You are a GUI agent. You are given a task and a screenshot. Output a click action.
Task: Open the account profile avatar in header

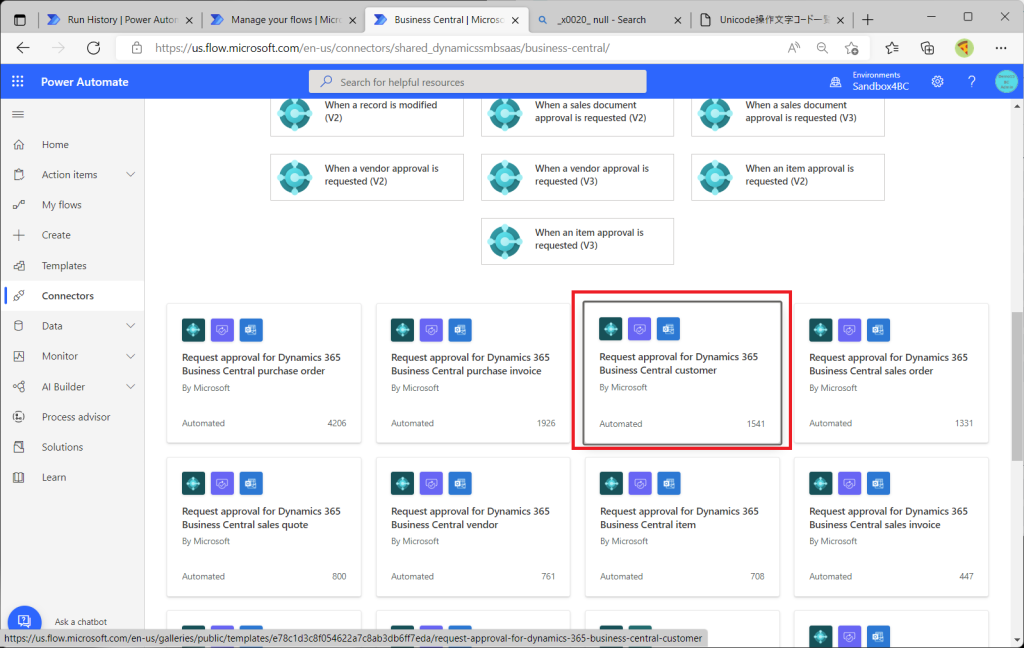coord(1006,82)
